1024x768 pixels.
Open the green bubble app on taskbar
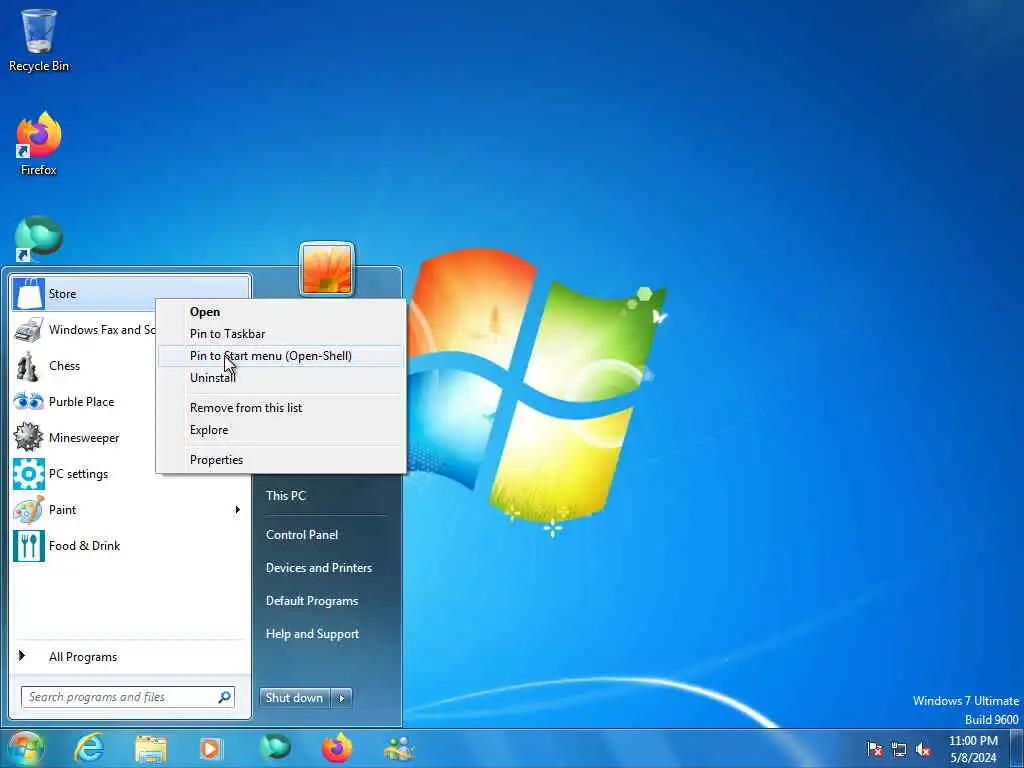[275, 748]
